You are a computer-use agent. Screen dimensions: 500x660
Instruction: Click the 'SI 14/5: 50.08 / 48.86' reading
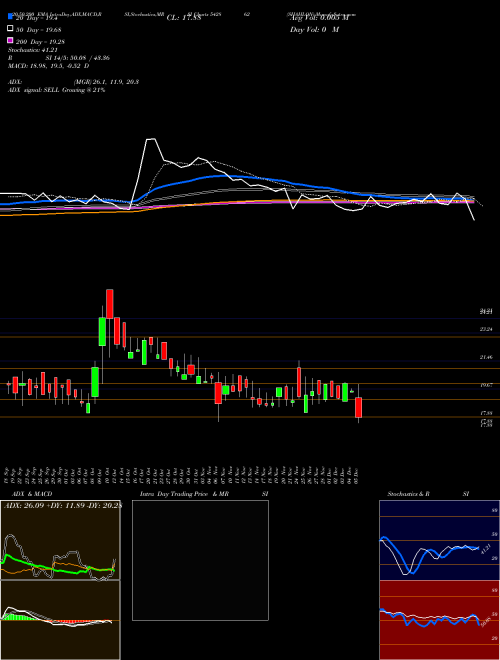pos(80,58)
